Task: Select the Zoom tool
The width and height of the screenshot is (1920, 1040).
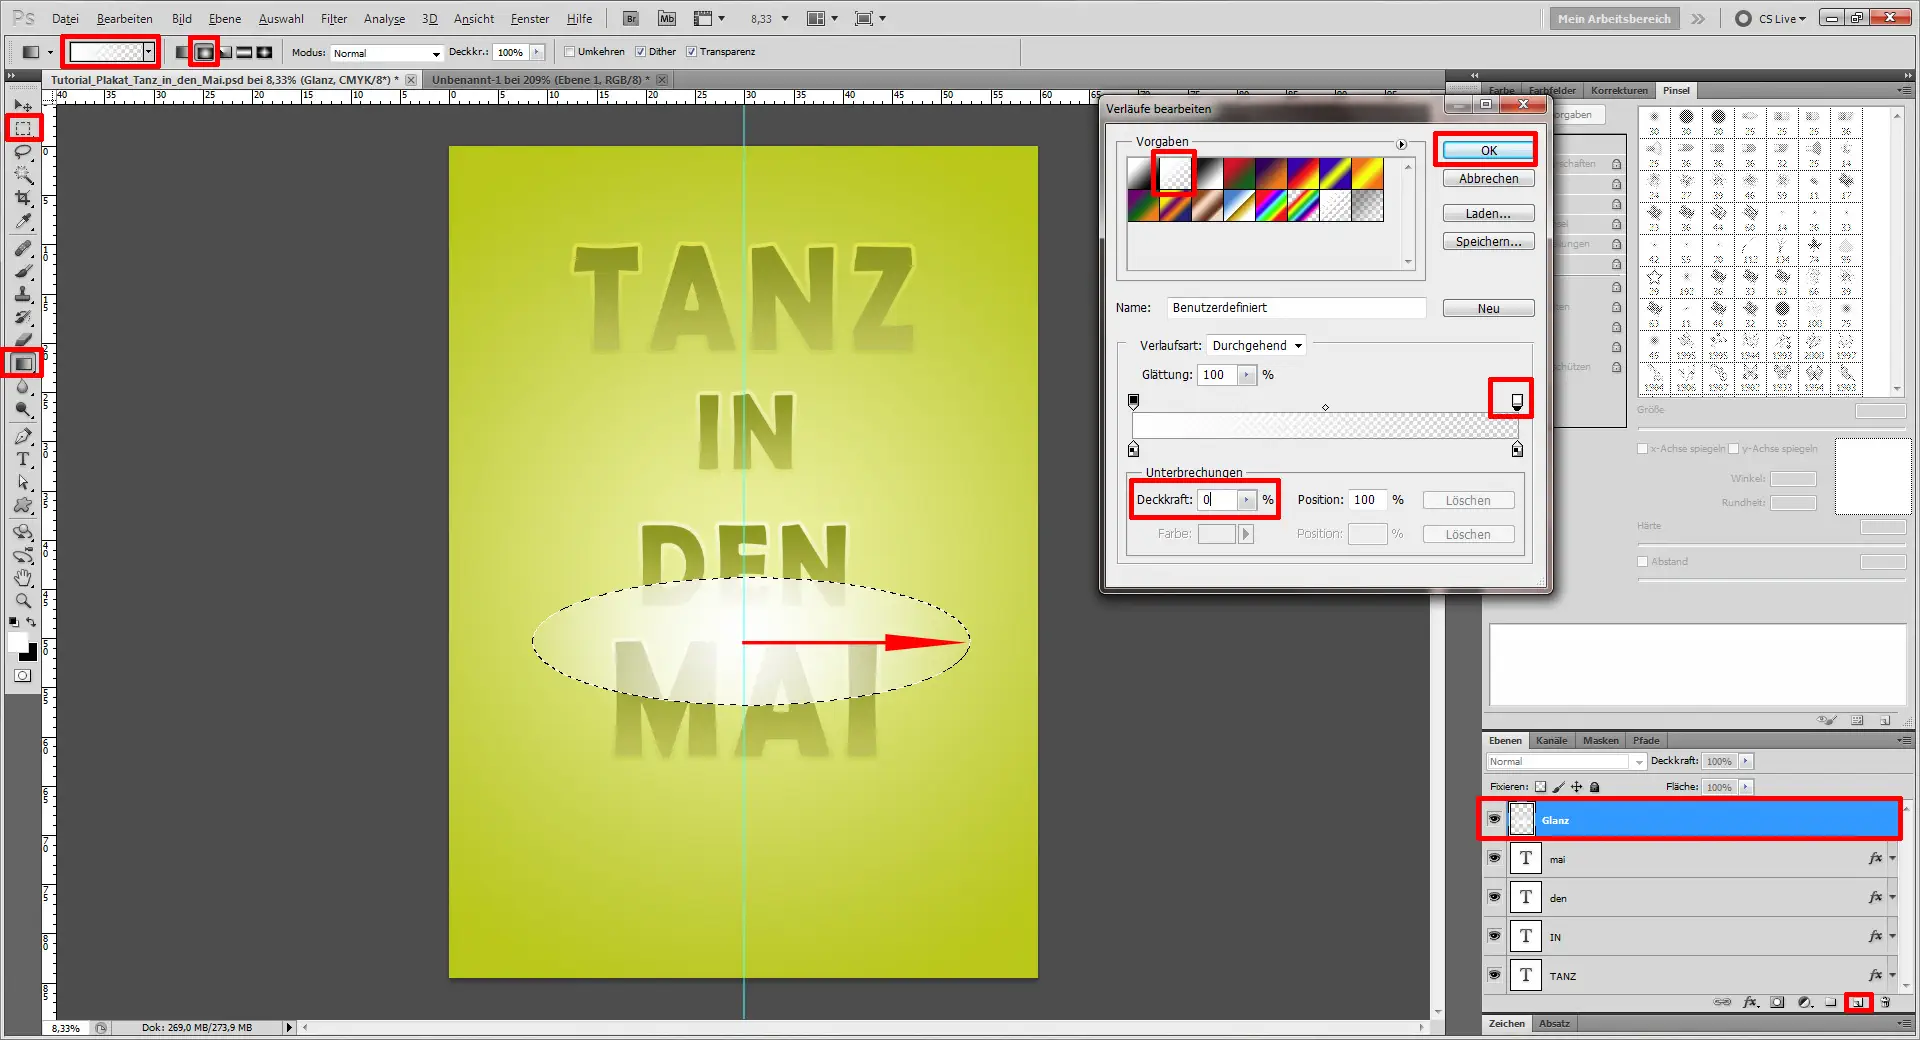Action: point(24,601)
